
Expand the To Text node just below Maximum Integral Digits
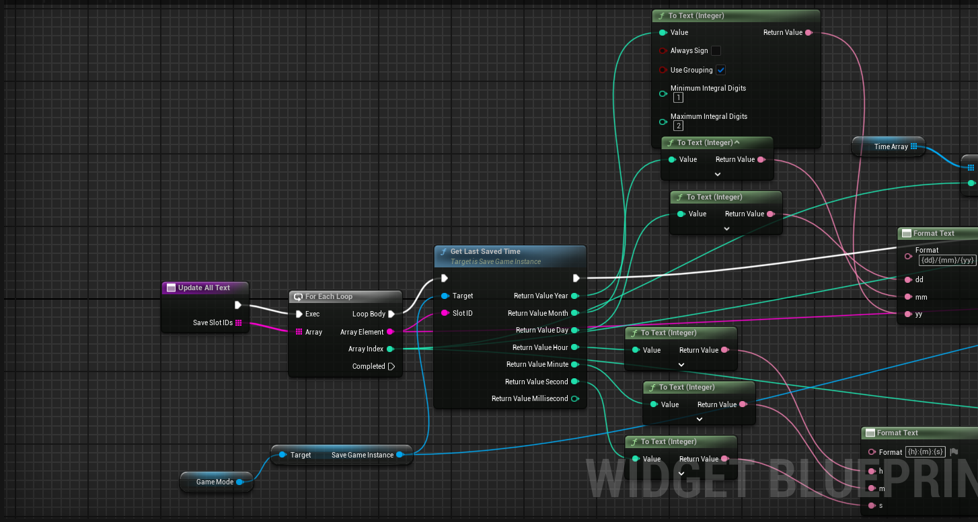pyautogui.click(x=717, y=174)
